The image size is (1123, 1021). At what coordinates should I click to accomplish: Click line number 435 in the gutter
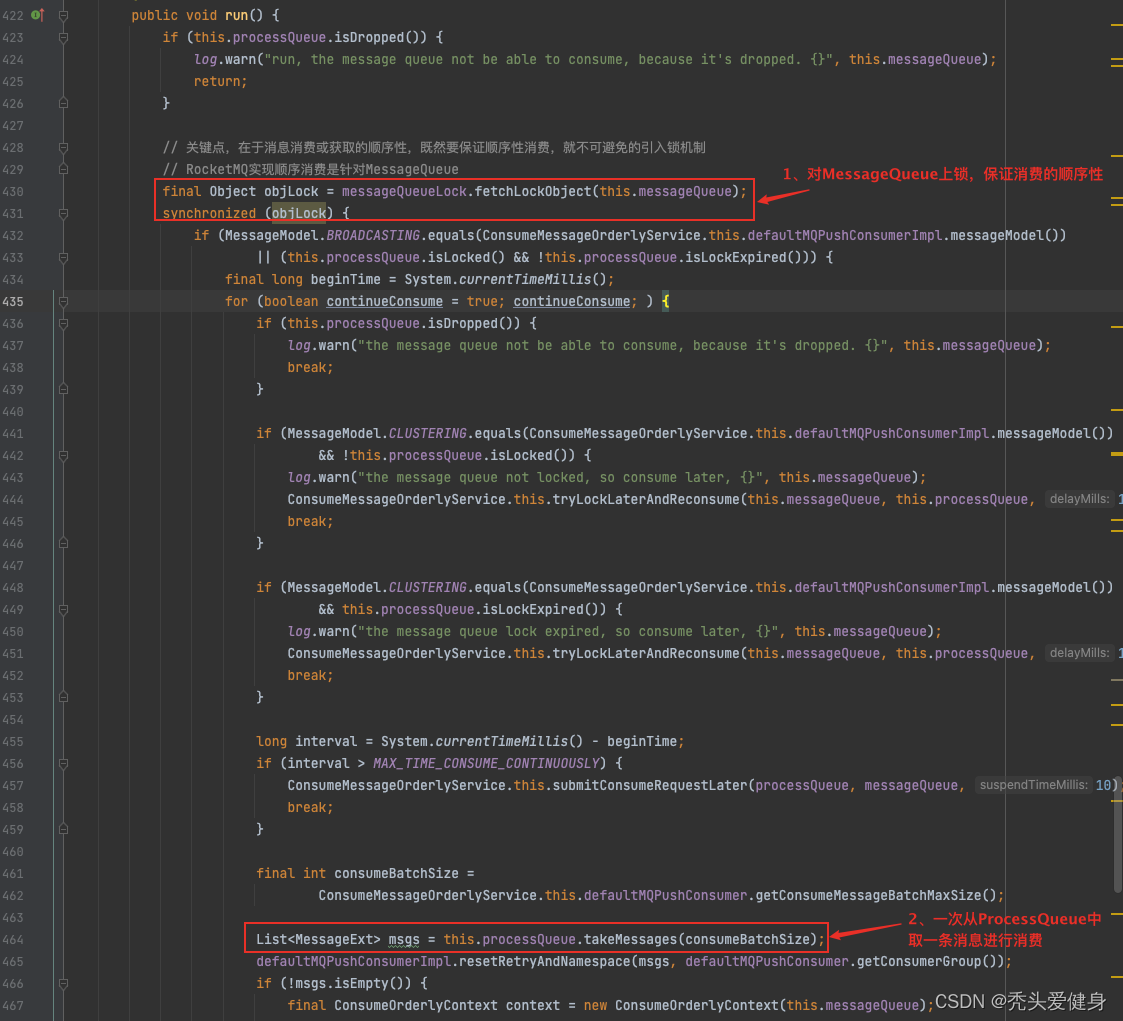(x=14, y=302)
